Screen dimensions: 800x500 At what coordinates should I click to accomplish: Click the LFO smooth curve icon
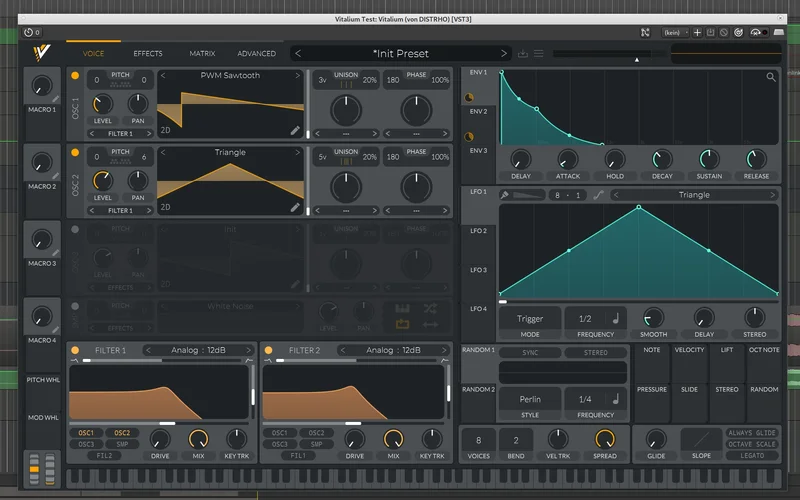tap(599, 195)
